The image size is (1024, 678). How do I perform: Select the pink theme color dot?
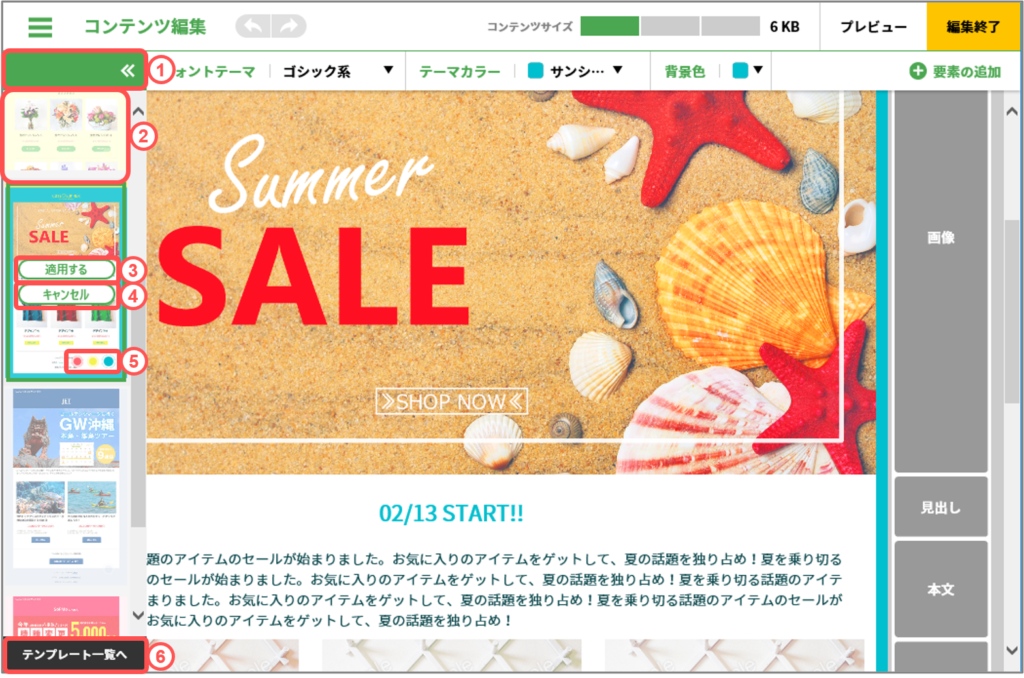[x=78, y=361]
